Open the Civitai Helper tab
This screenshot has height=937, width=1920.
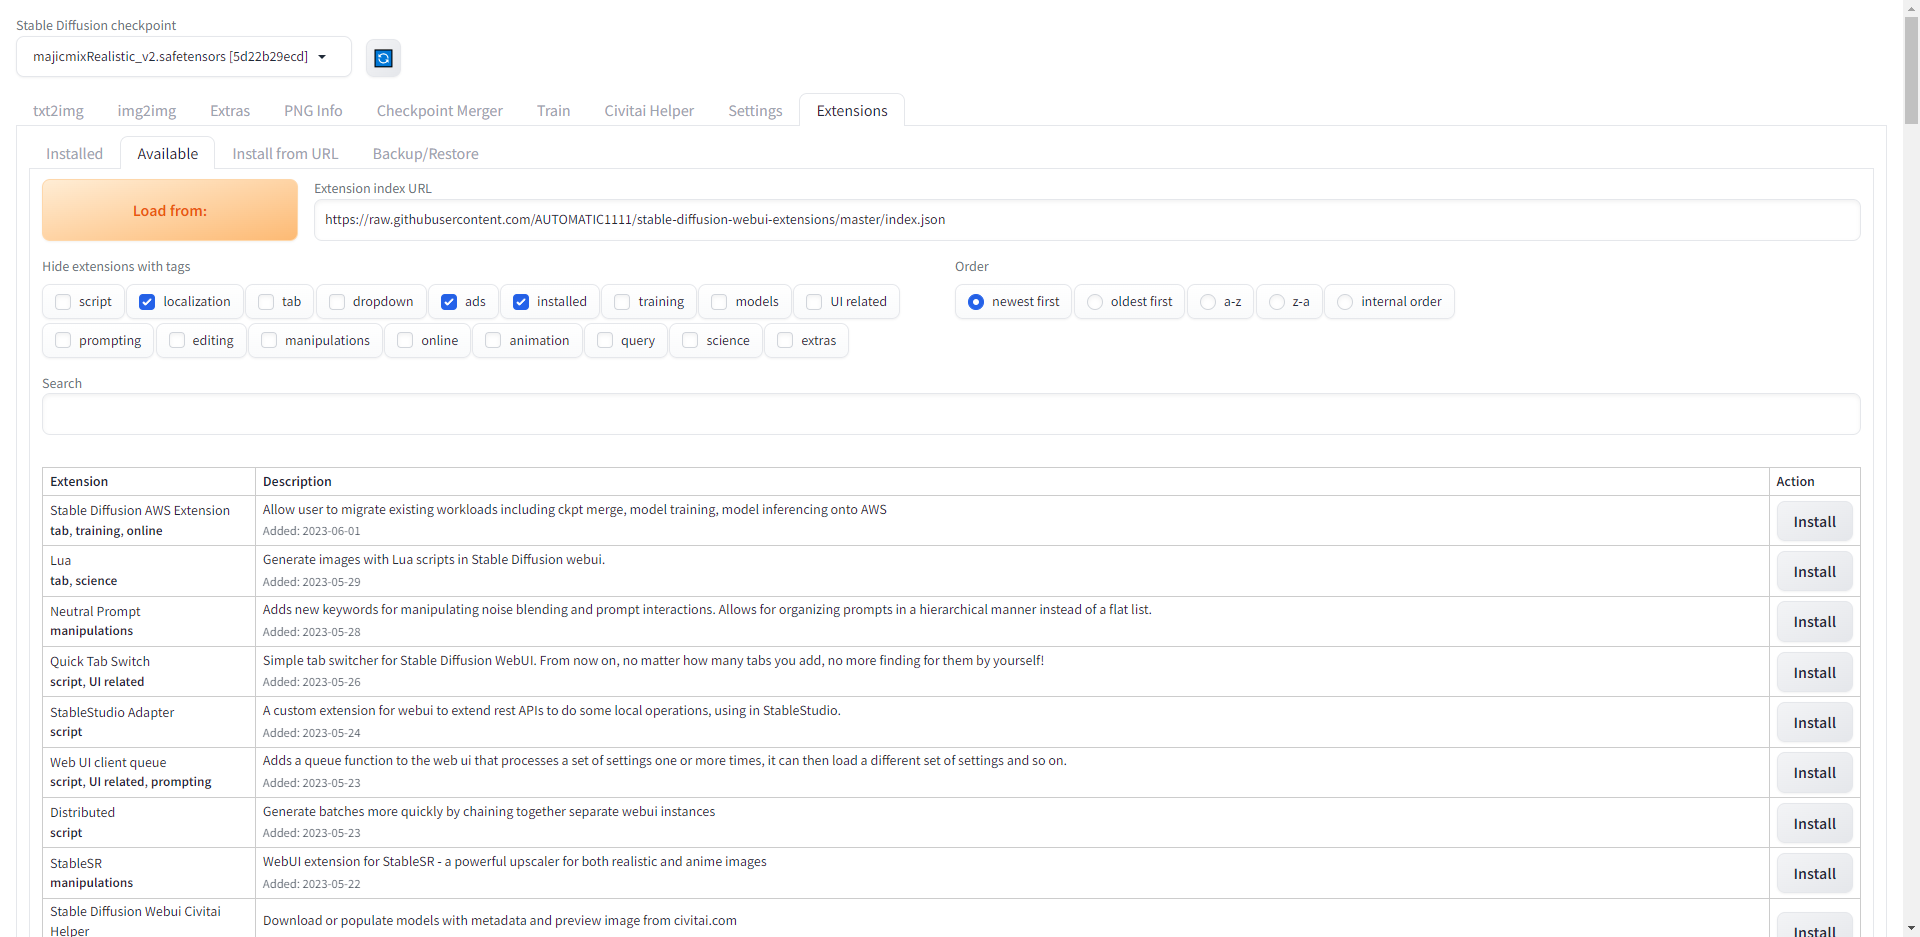click(648, 111)
